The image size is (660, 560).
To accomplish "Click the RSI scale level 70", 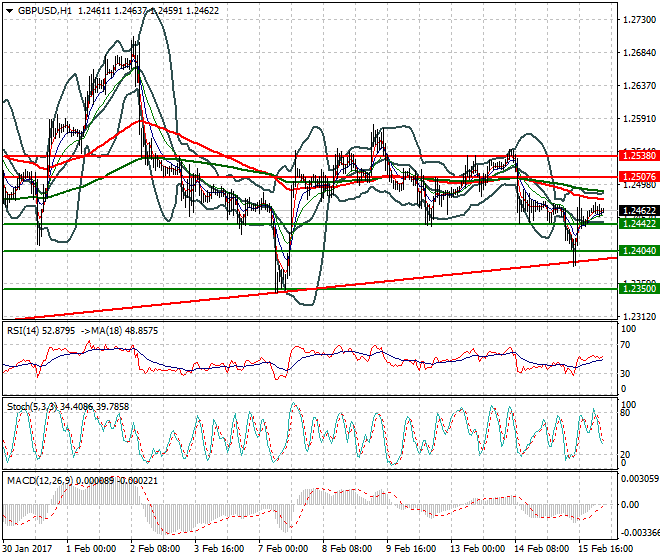I will (625, 345).
